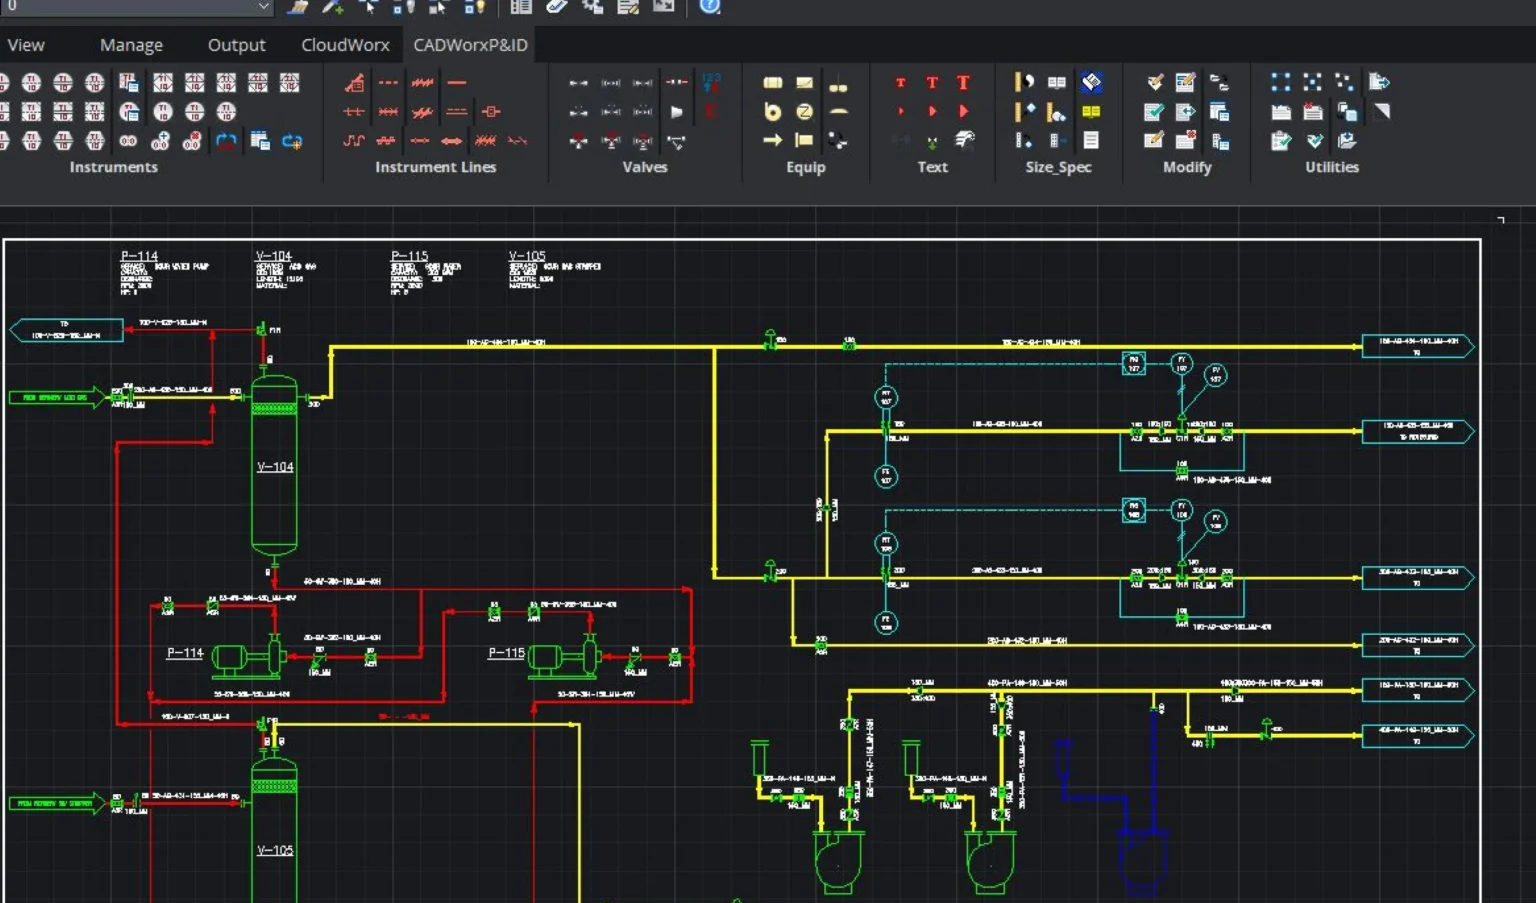Choose the small red T text icon

tap(901, 83)
